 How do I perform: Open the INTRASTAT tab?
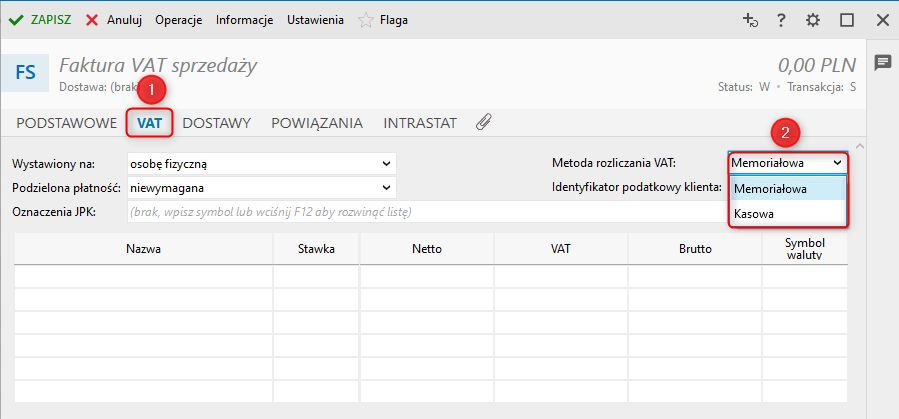point(420,123)
